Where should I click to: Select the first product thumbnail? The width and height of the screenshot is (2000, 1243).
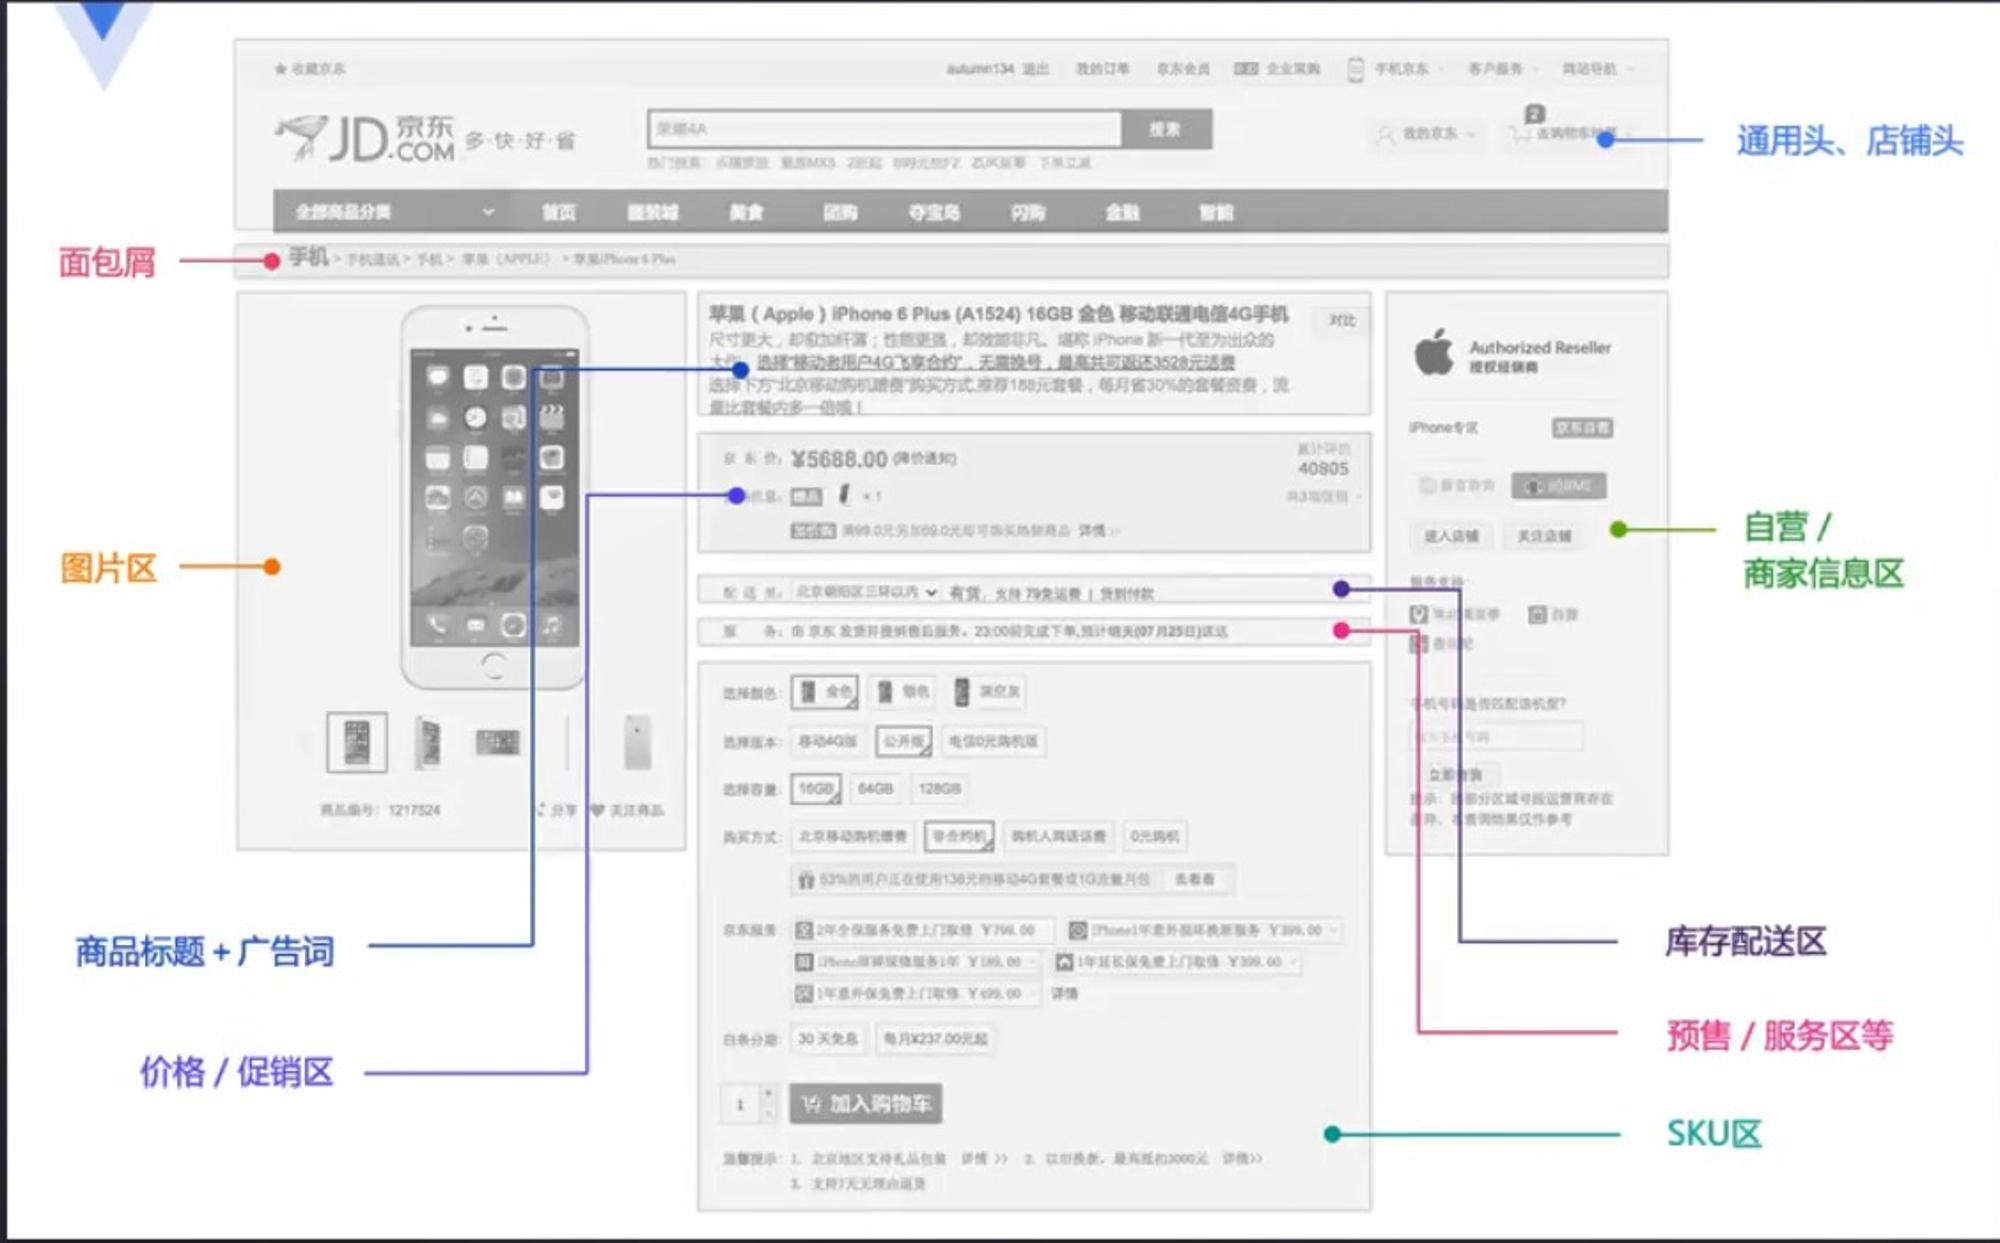(357, 742)
